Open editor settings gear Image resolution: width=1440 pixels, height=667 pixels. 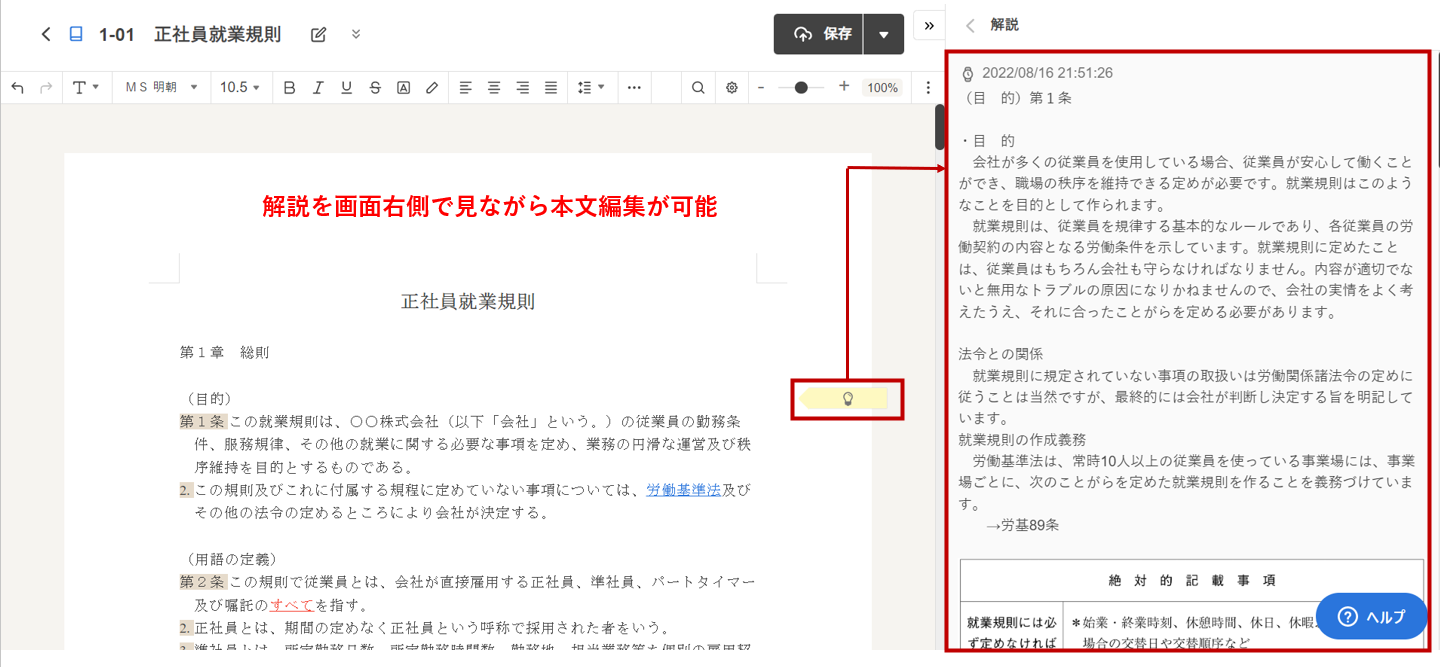click(732, 88)
